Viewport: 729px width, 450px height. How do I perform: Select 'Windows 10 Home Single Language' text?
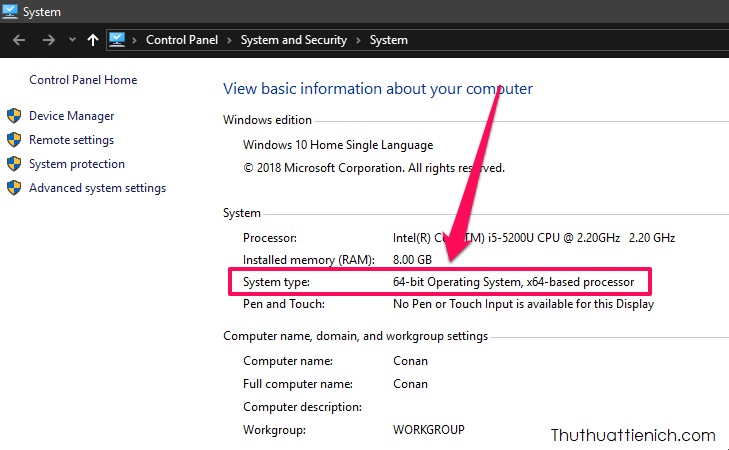(338, 145)
